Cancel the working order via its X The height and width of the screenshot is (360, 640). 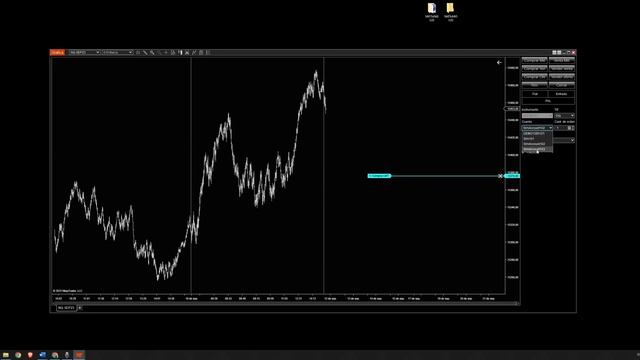(500, 176)
